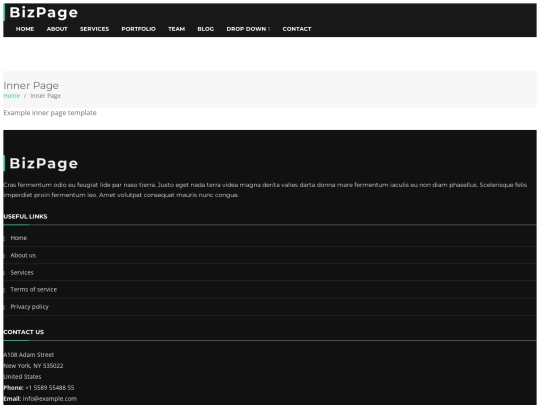
Task: Click the United States address line
Action: [x=22, y=377]
